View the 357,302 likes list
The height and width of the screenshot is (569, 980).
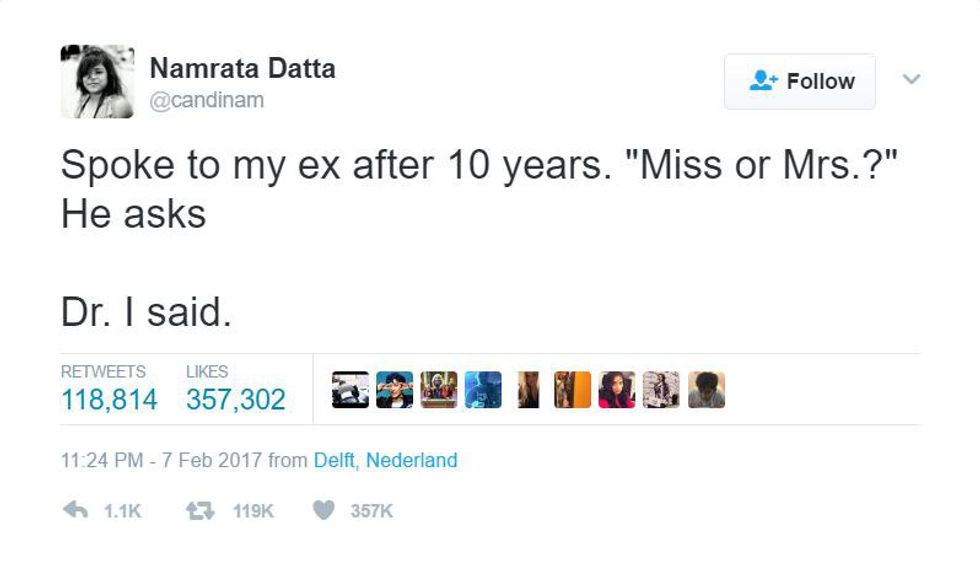236,400
